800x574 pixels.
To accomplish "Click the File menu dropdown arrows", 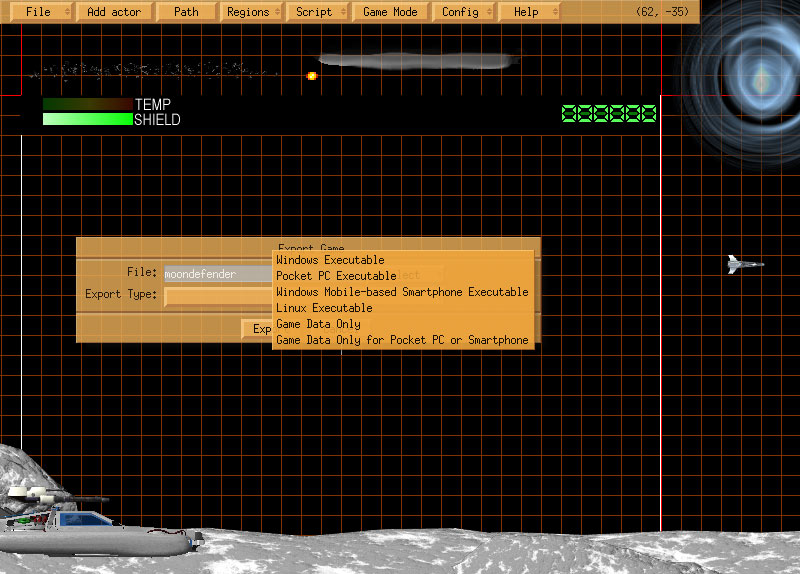I will pyautogui.click(x=67, y=12).
